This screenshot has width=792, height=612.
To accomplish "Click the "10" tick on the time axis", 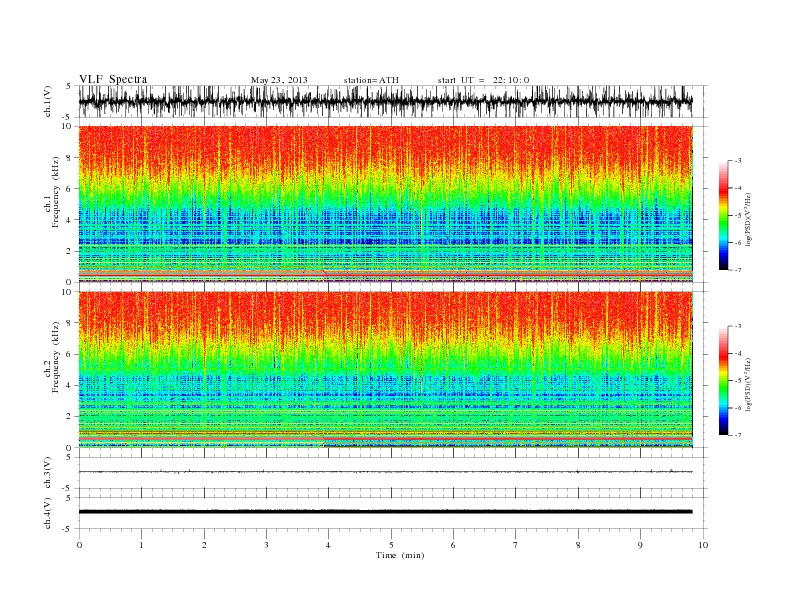I will point(703,545).
